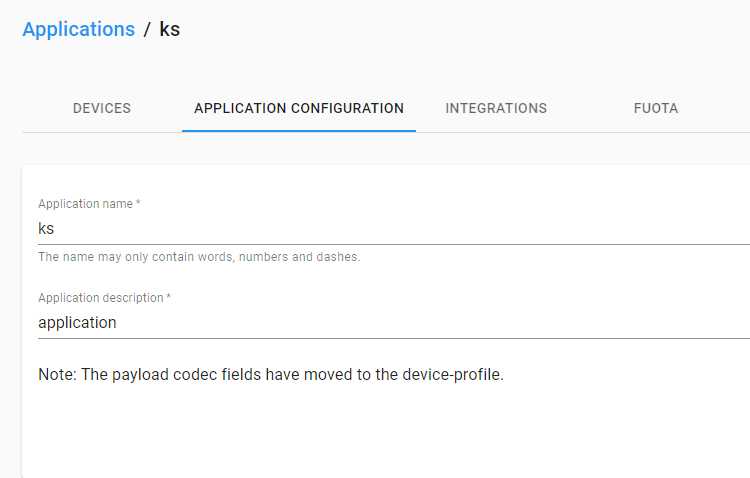Click the payload codec note text

pyautogui.click(x=271, y=374)
